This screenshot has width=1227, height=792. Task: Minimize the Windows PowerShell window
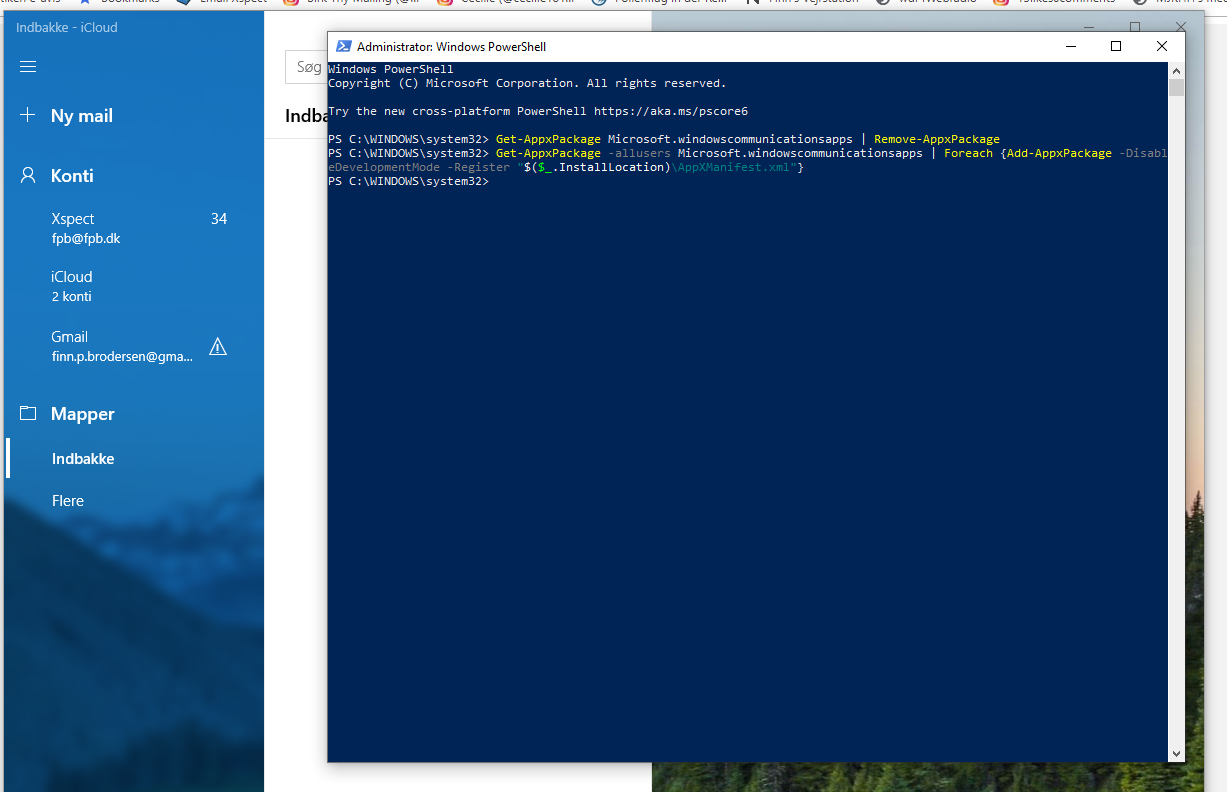pos(1071,46)
